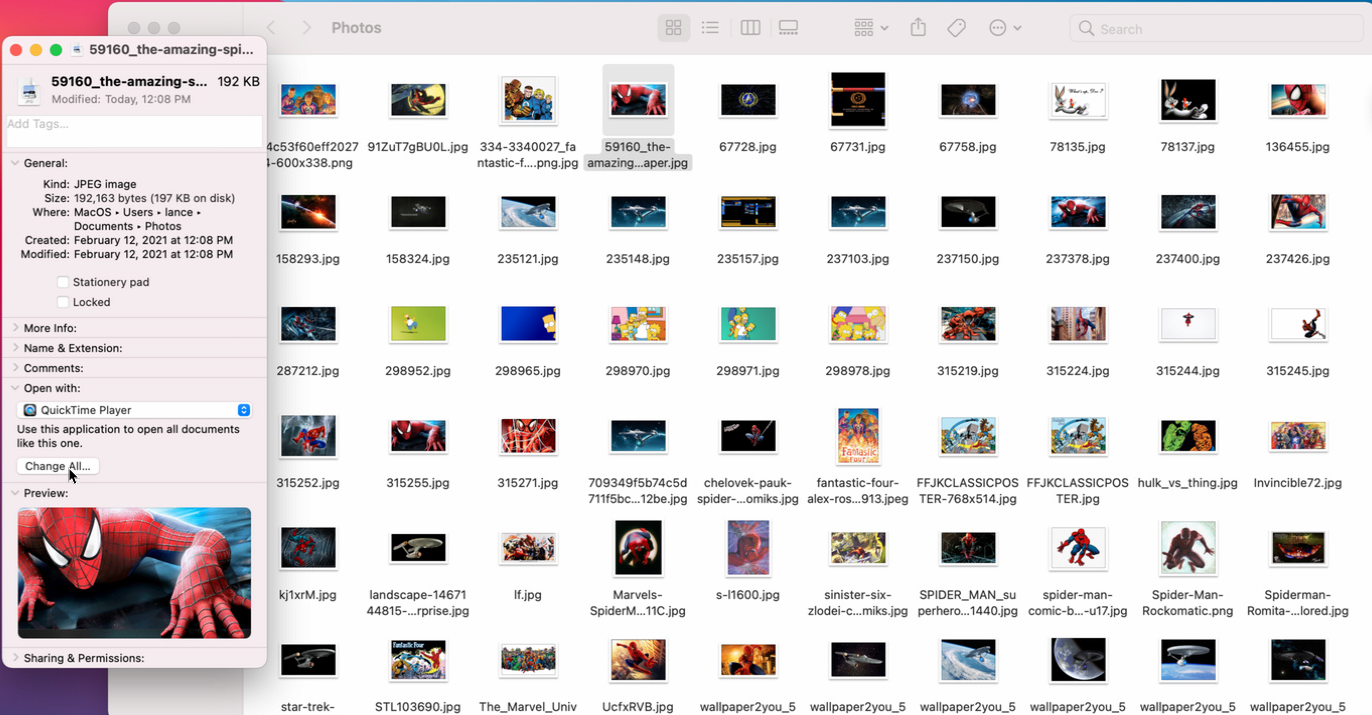Click the Edit Tags icon in toolbar
This screenshot has height=715, width=1372.
click(x=956, y=28)
